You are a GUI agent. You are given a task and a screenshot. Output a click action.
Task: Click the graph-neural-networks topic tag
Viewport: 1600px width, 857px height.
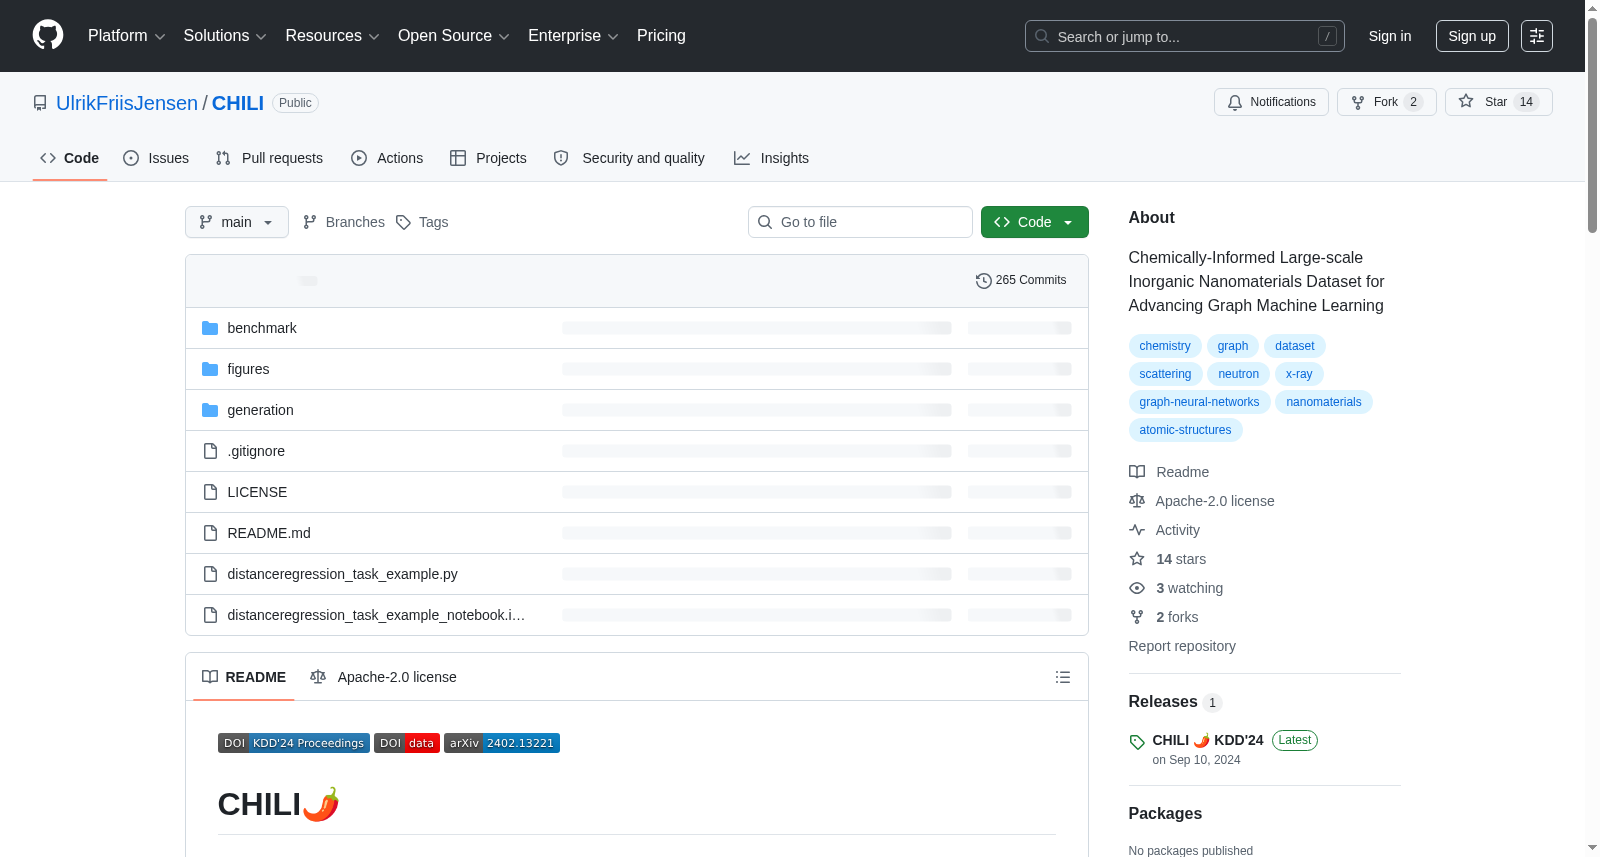click(1199, 402)
